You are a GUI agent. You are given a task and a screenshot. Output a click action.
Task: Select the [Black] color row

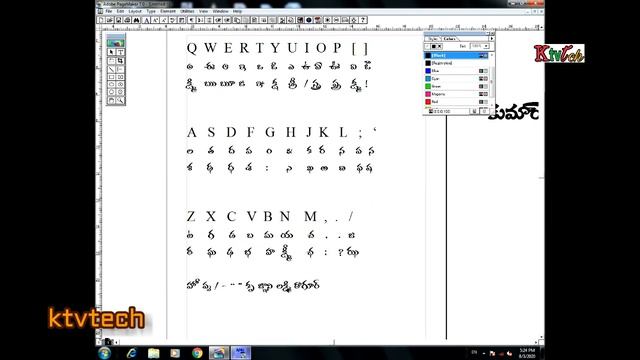(456, 55)
